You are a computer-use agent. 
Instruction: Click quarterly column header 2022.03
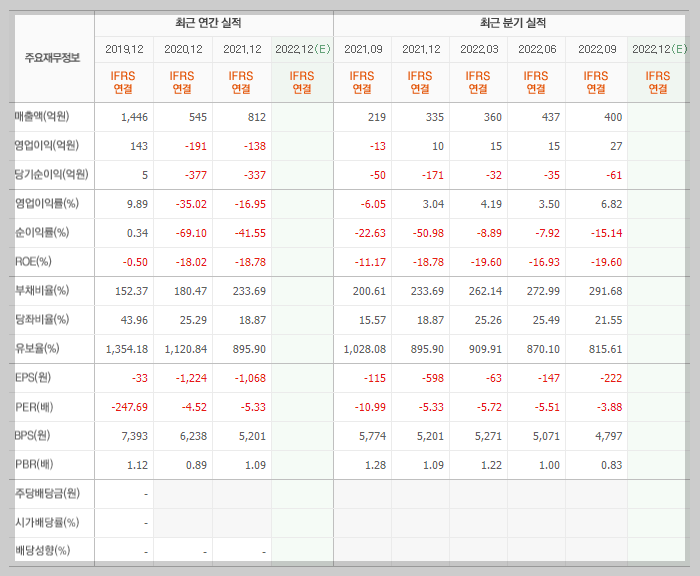[x=479, y=49]
